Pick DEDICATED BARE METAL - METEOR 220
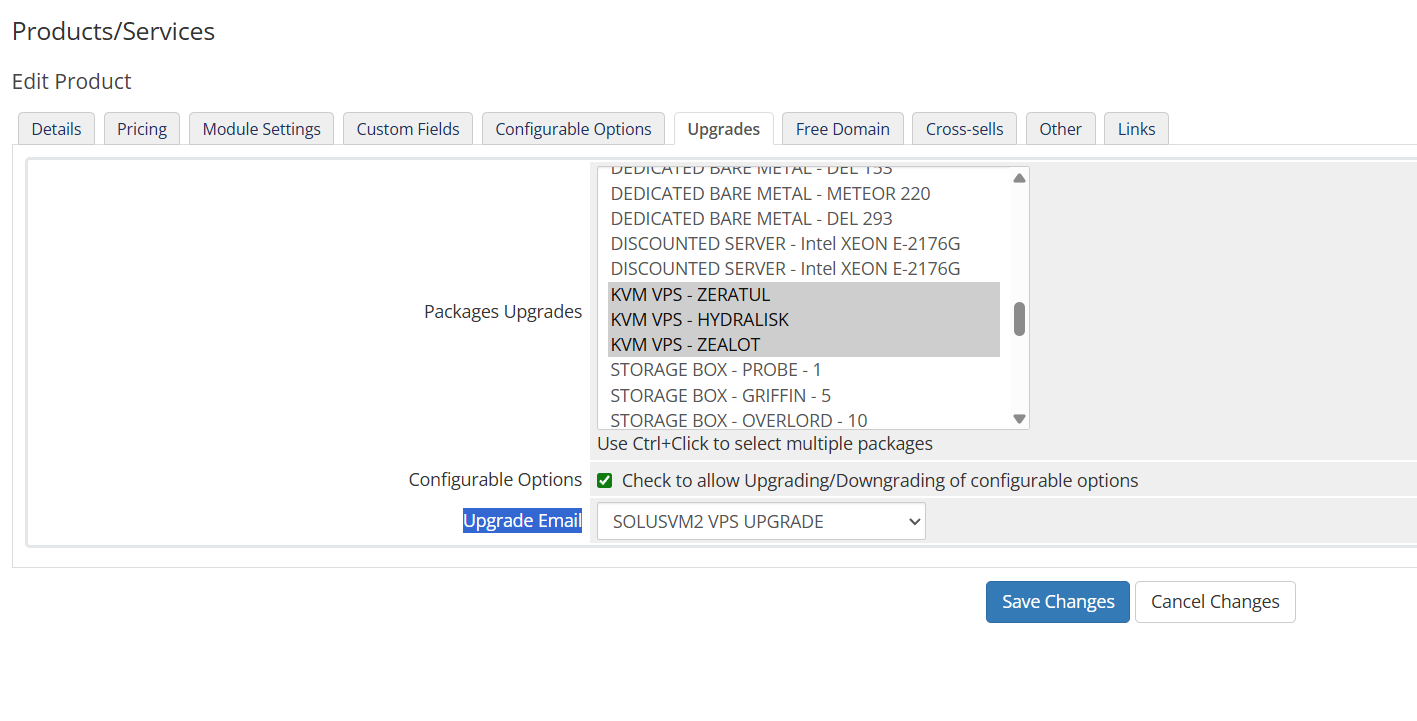The image size is (1417, 721). [770, 194]
